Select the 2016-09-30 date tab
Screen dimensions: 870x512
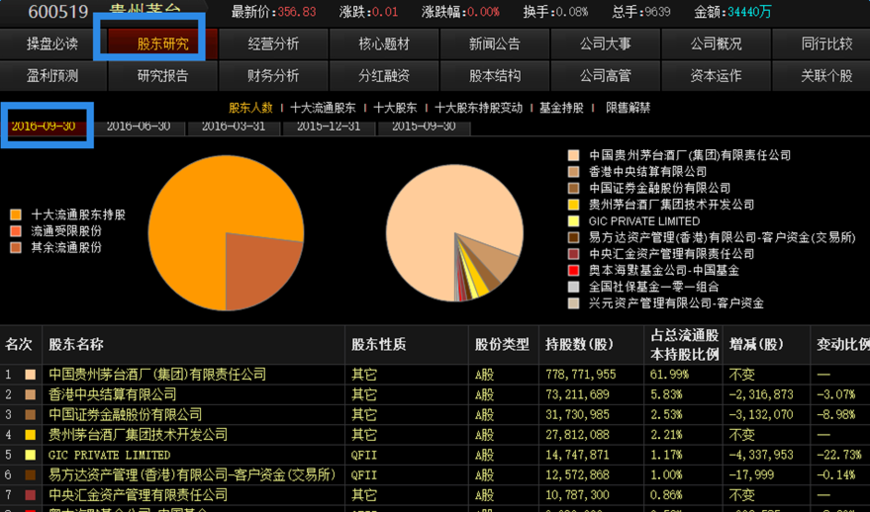[x=43, y=126]
